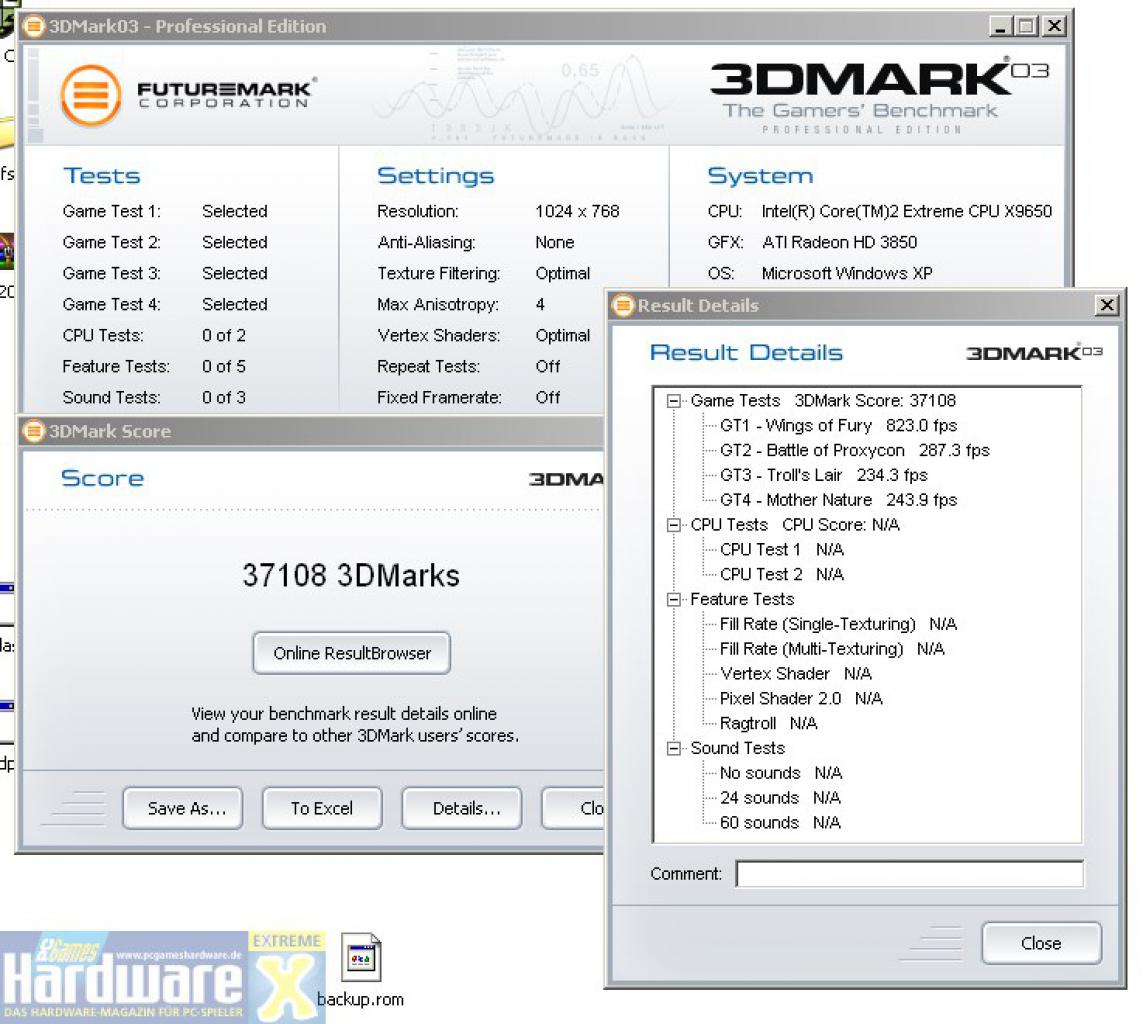This screenshot has height=1024, width=1143.
Task: Select GT1 - Wings of Fury row
Action: (x=838, y=426)
